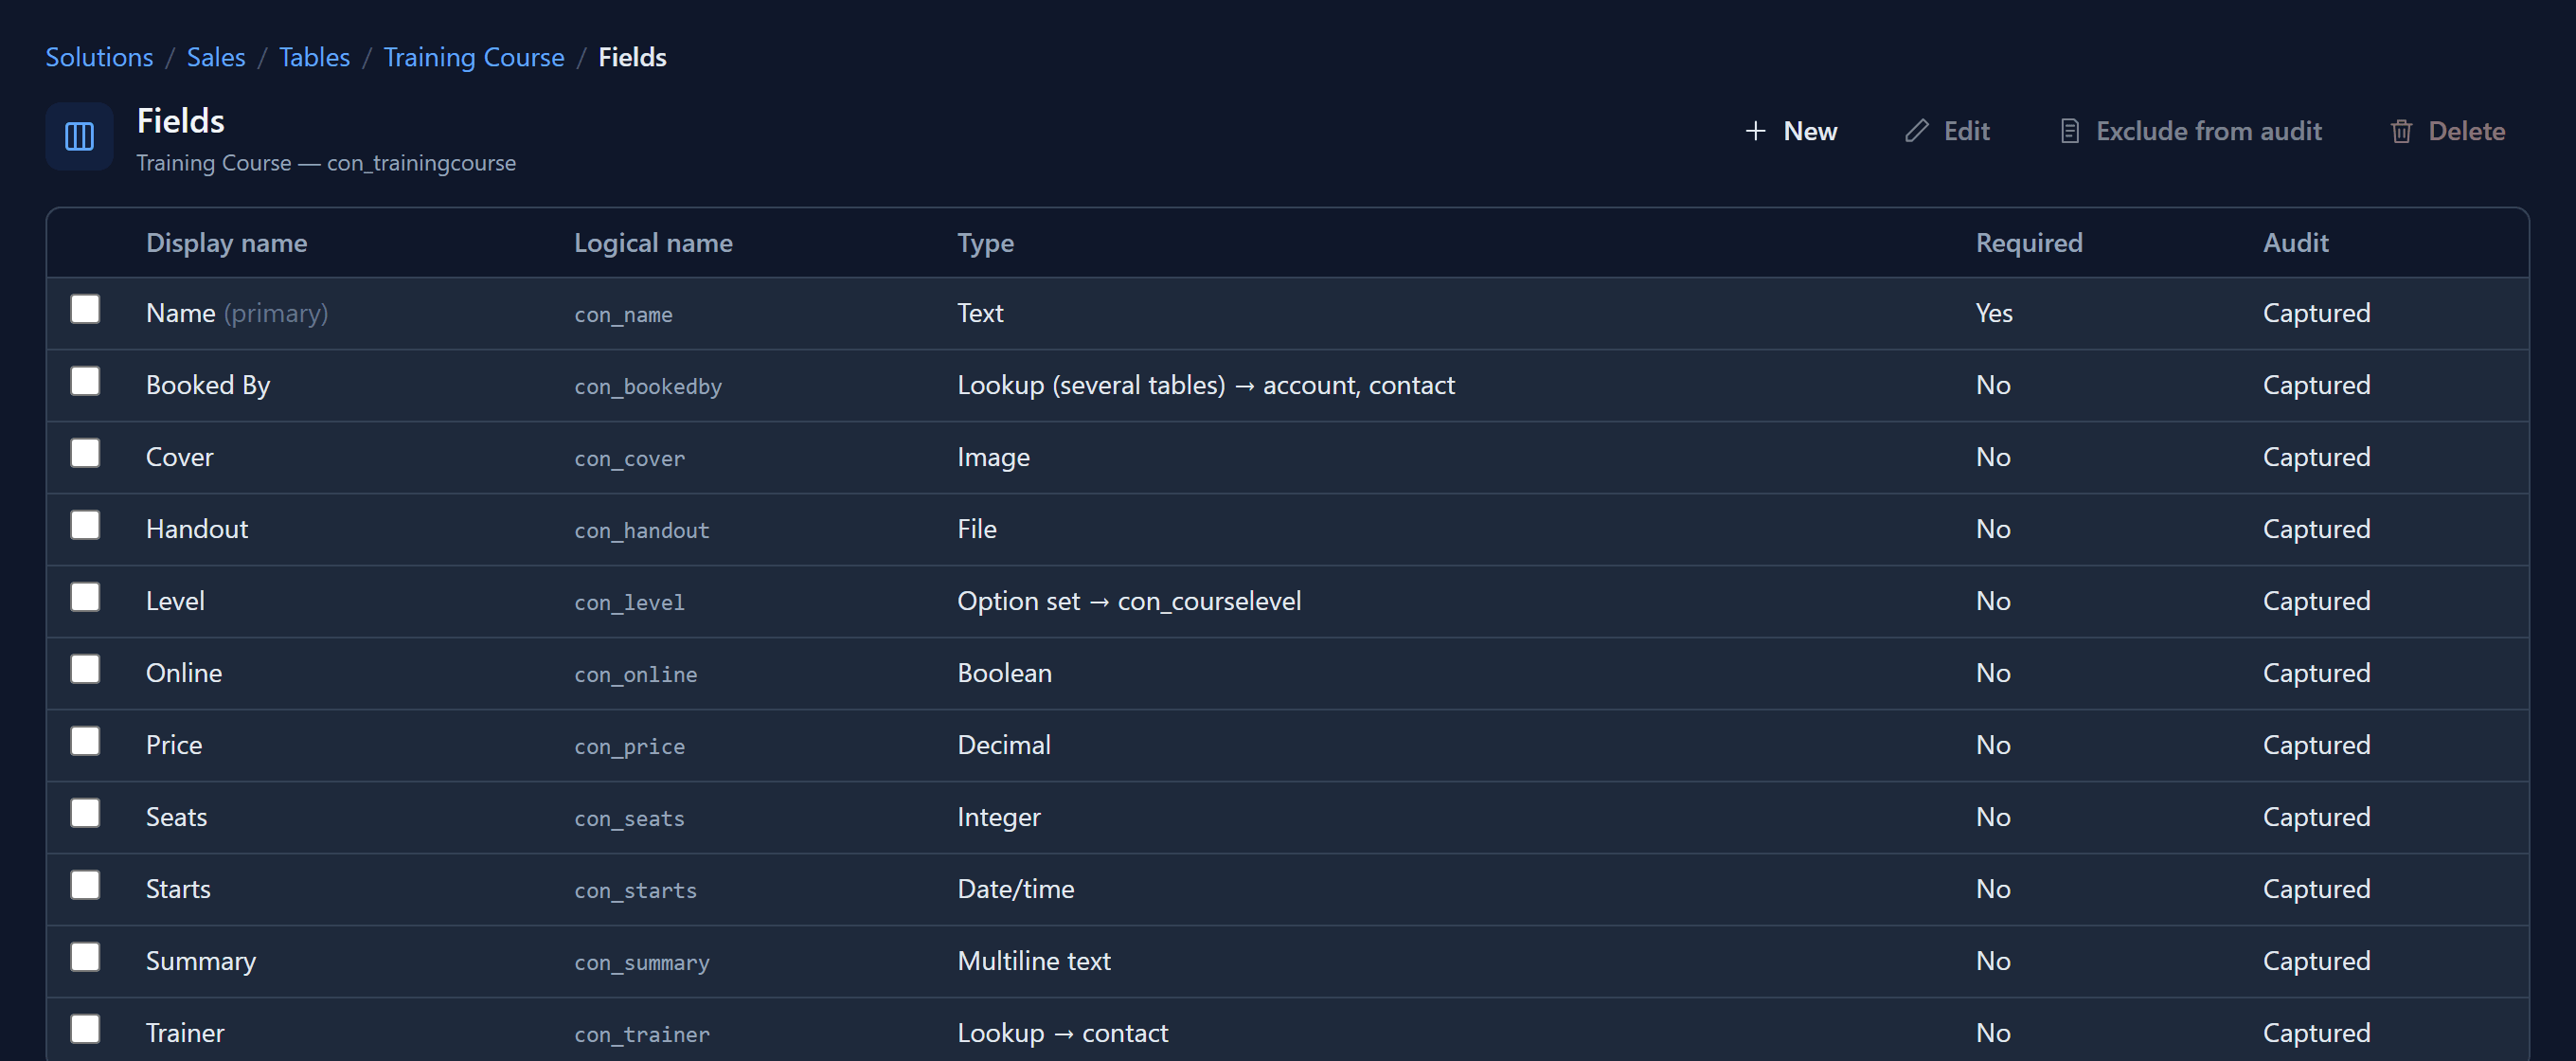Click the 'Yes' required value for Name
The image size is (2576, 1061).
point(1994,313)
